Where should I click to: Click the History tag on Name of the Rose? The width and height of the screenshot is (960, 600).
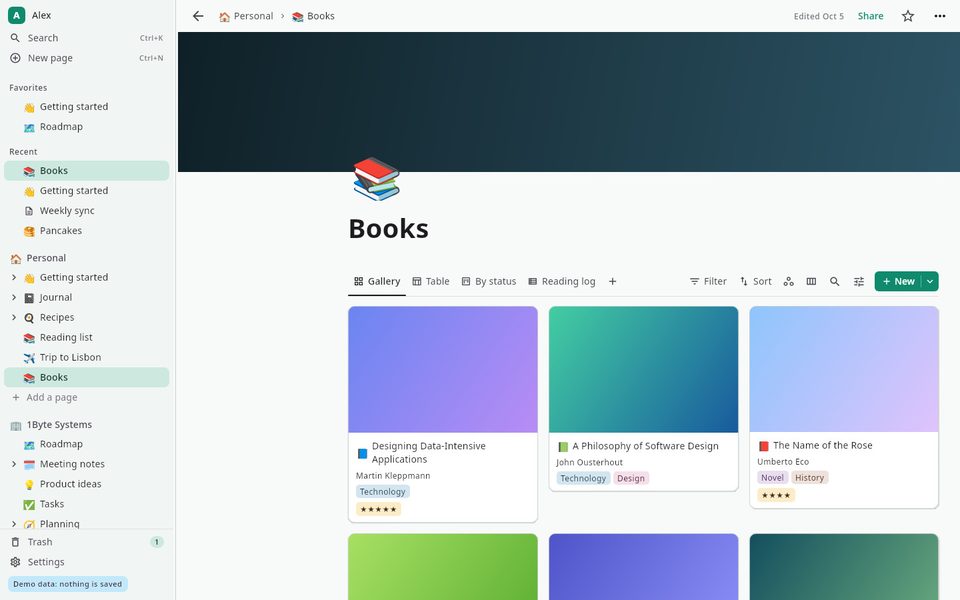tap(809, 478)
